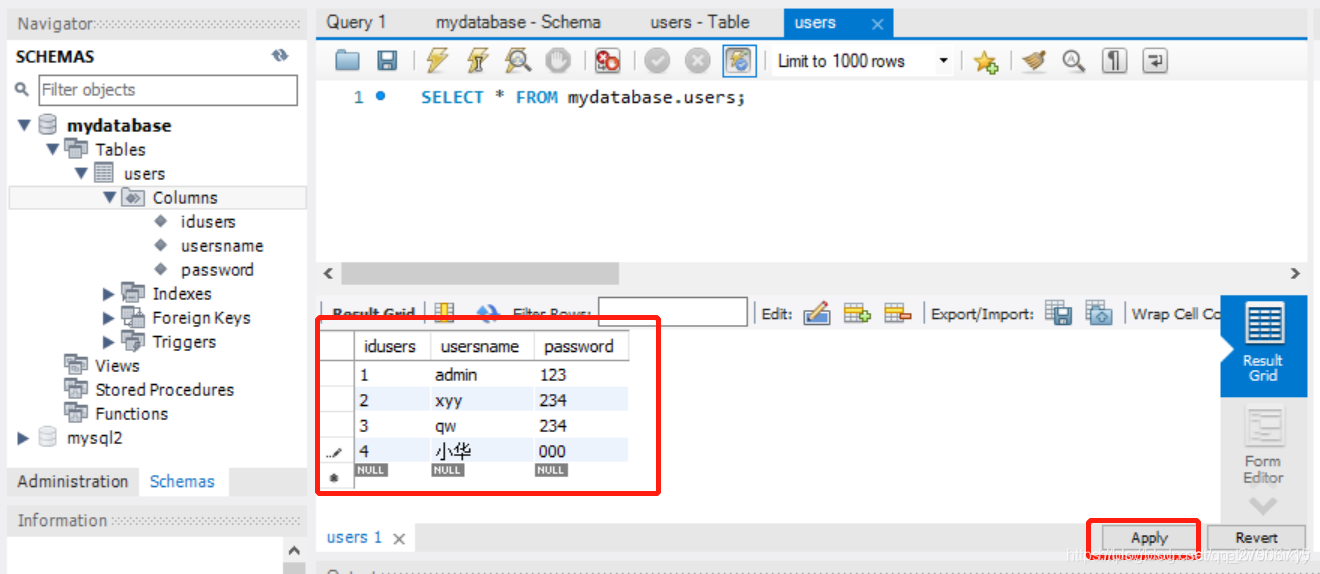Expand the Triggers node
The image size is (1320, 574).
point(108,341)
